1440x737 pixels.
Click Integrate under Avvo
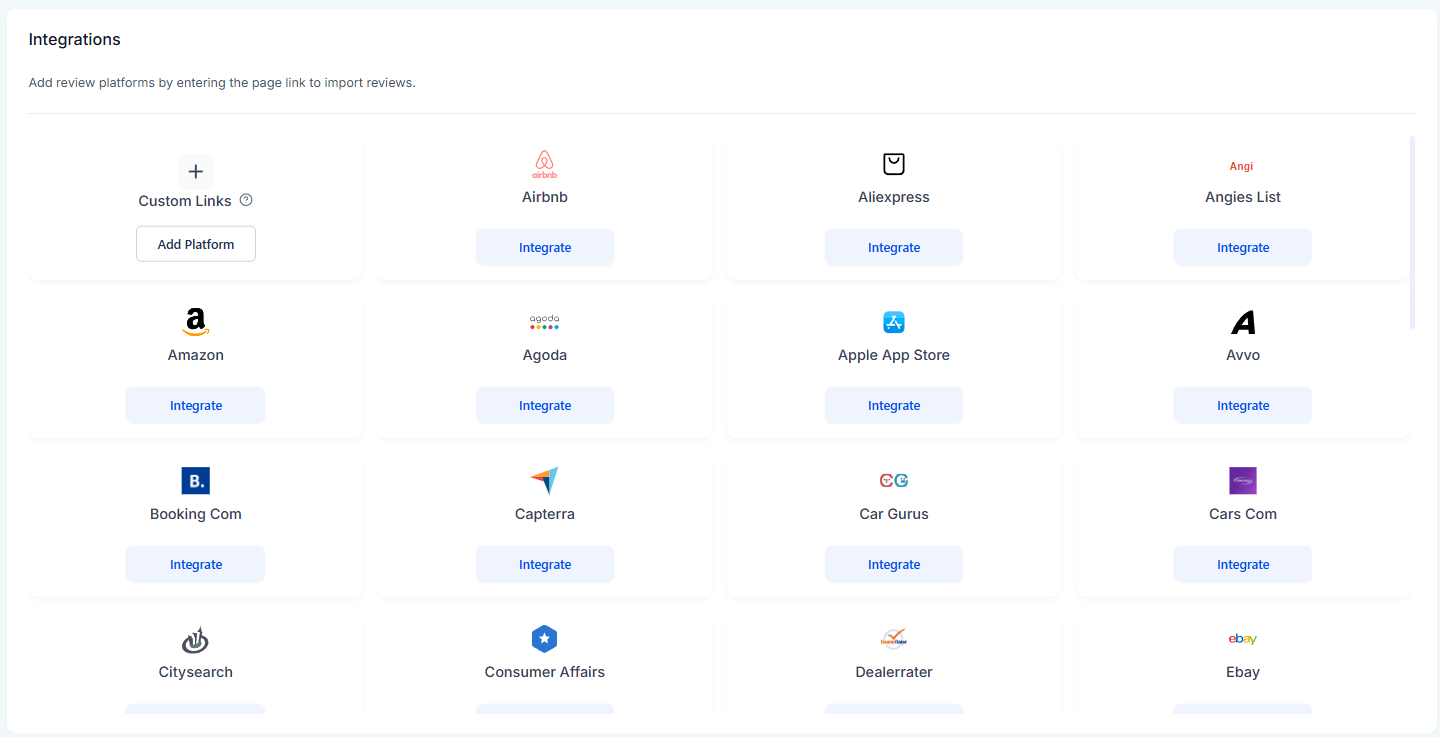tap(1243, 406)
